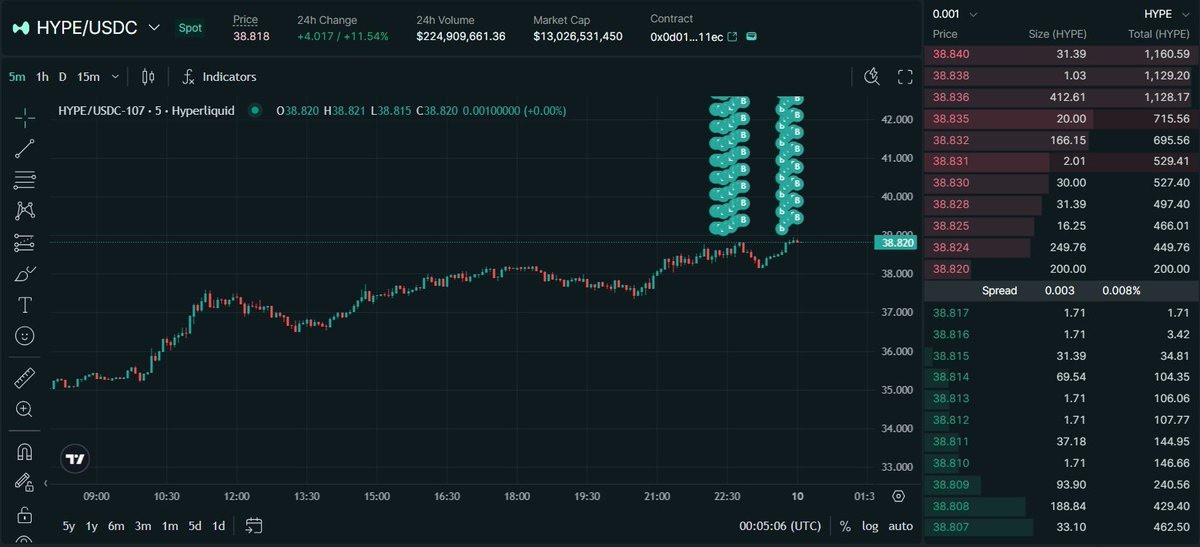
Task: Click ask price 38.836 row
Action: click(x=1061, y=97)
